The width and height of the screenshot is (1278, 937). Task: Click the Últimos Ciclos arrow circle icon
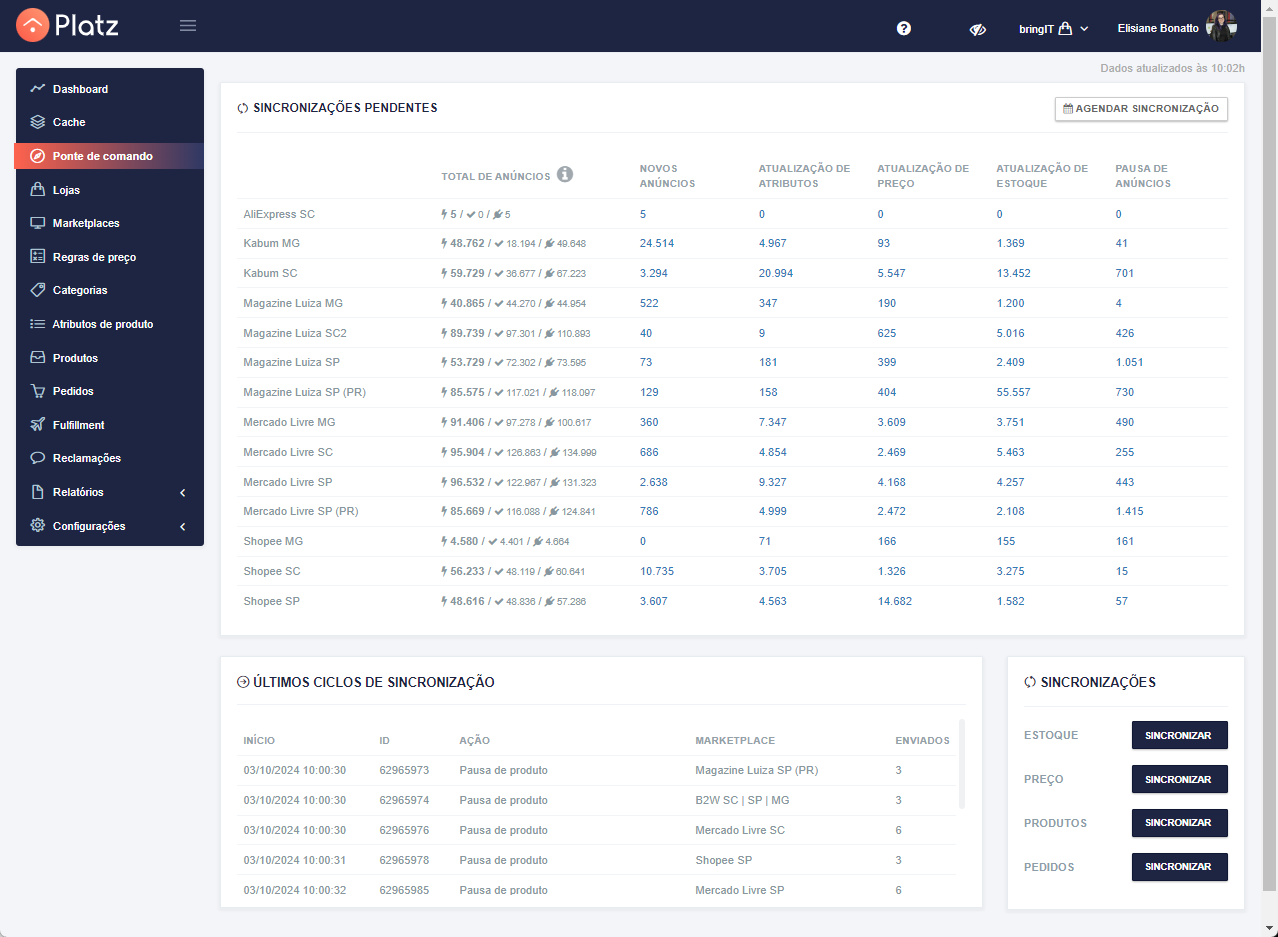tap(243, 683)
